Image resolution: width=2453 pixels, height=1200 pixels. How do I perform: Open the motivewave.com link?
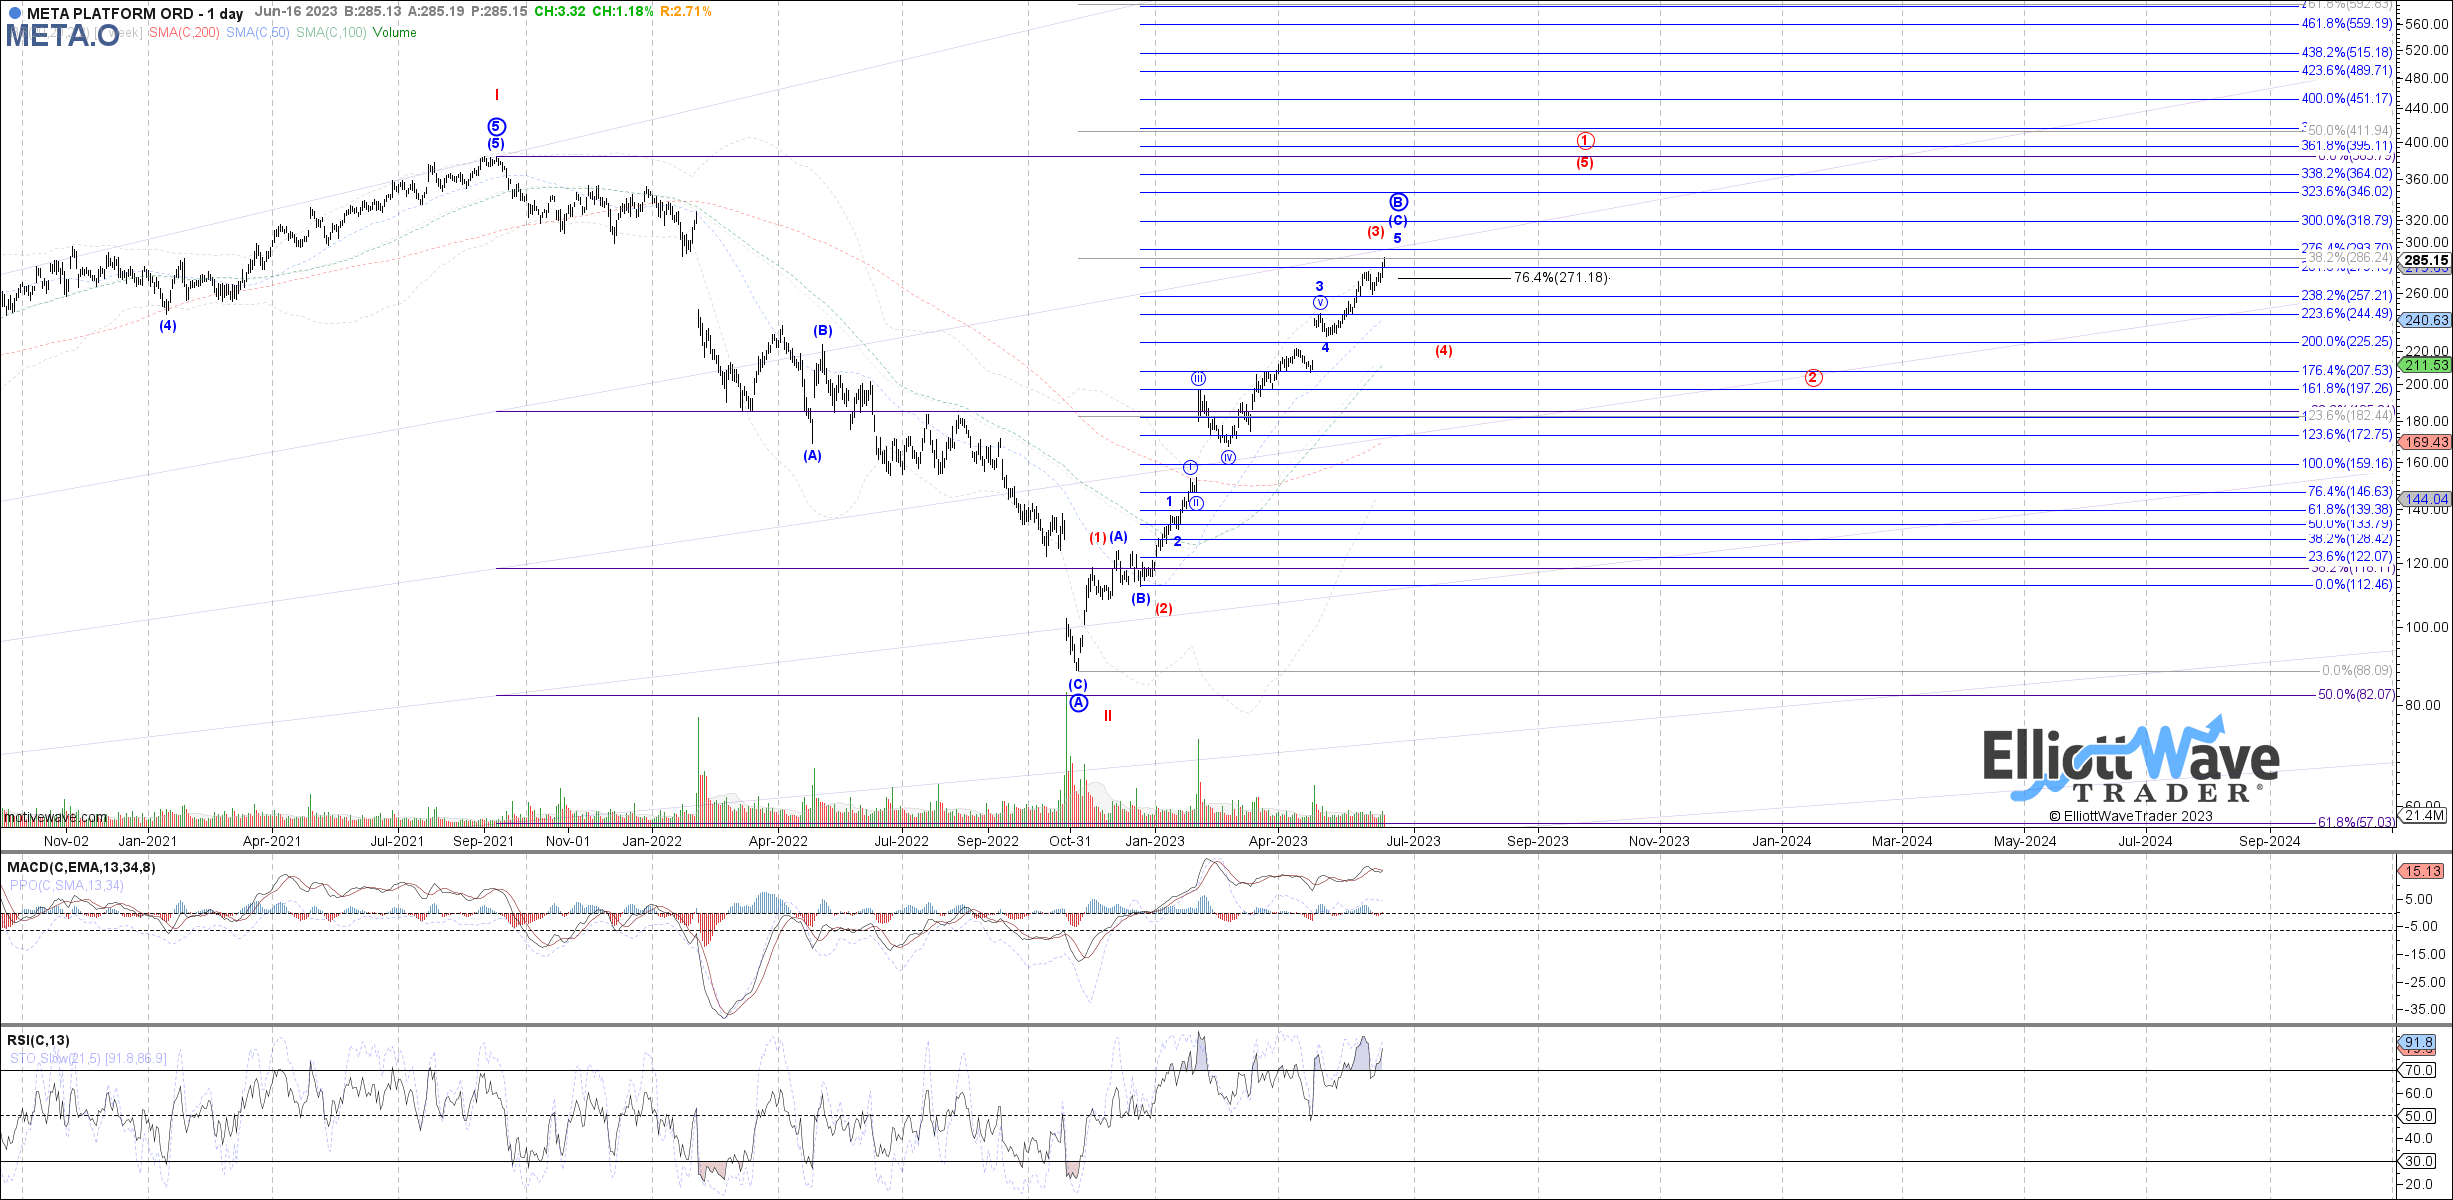point(55,818)
